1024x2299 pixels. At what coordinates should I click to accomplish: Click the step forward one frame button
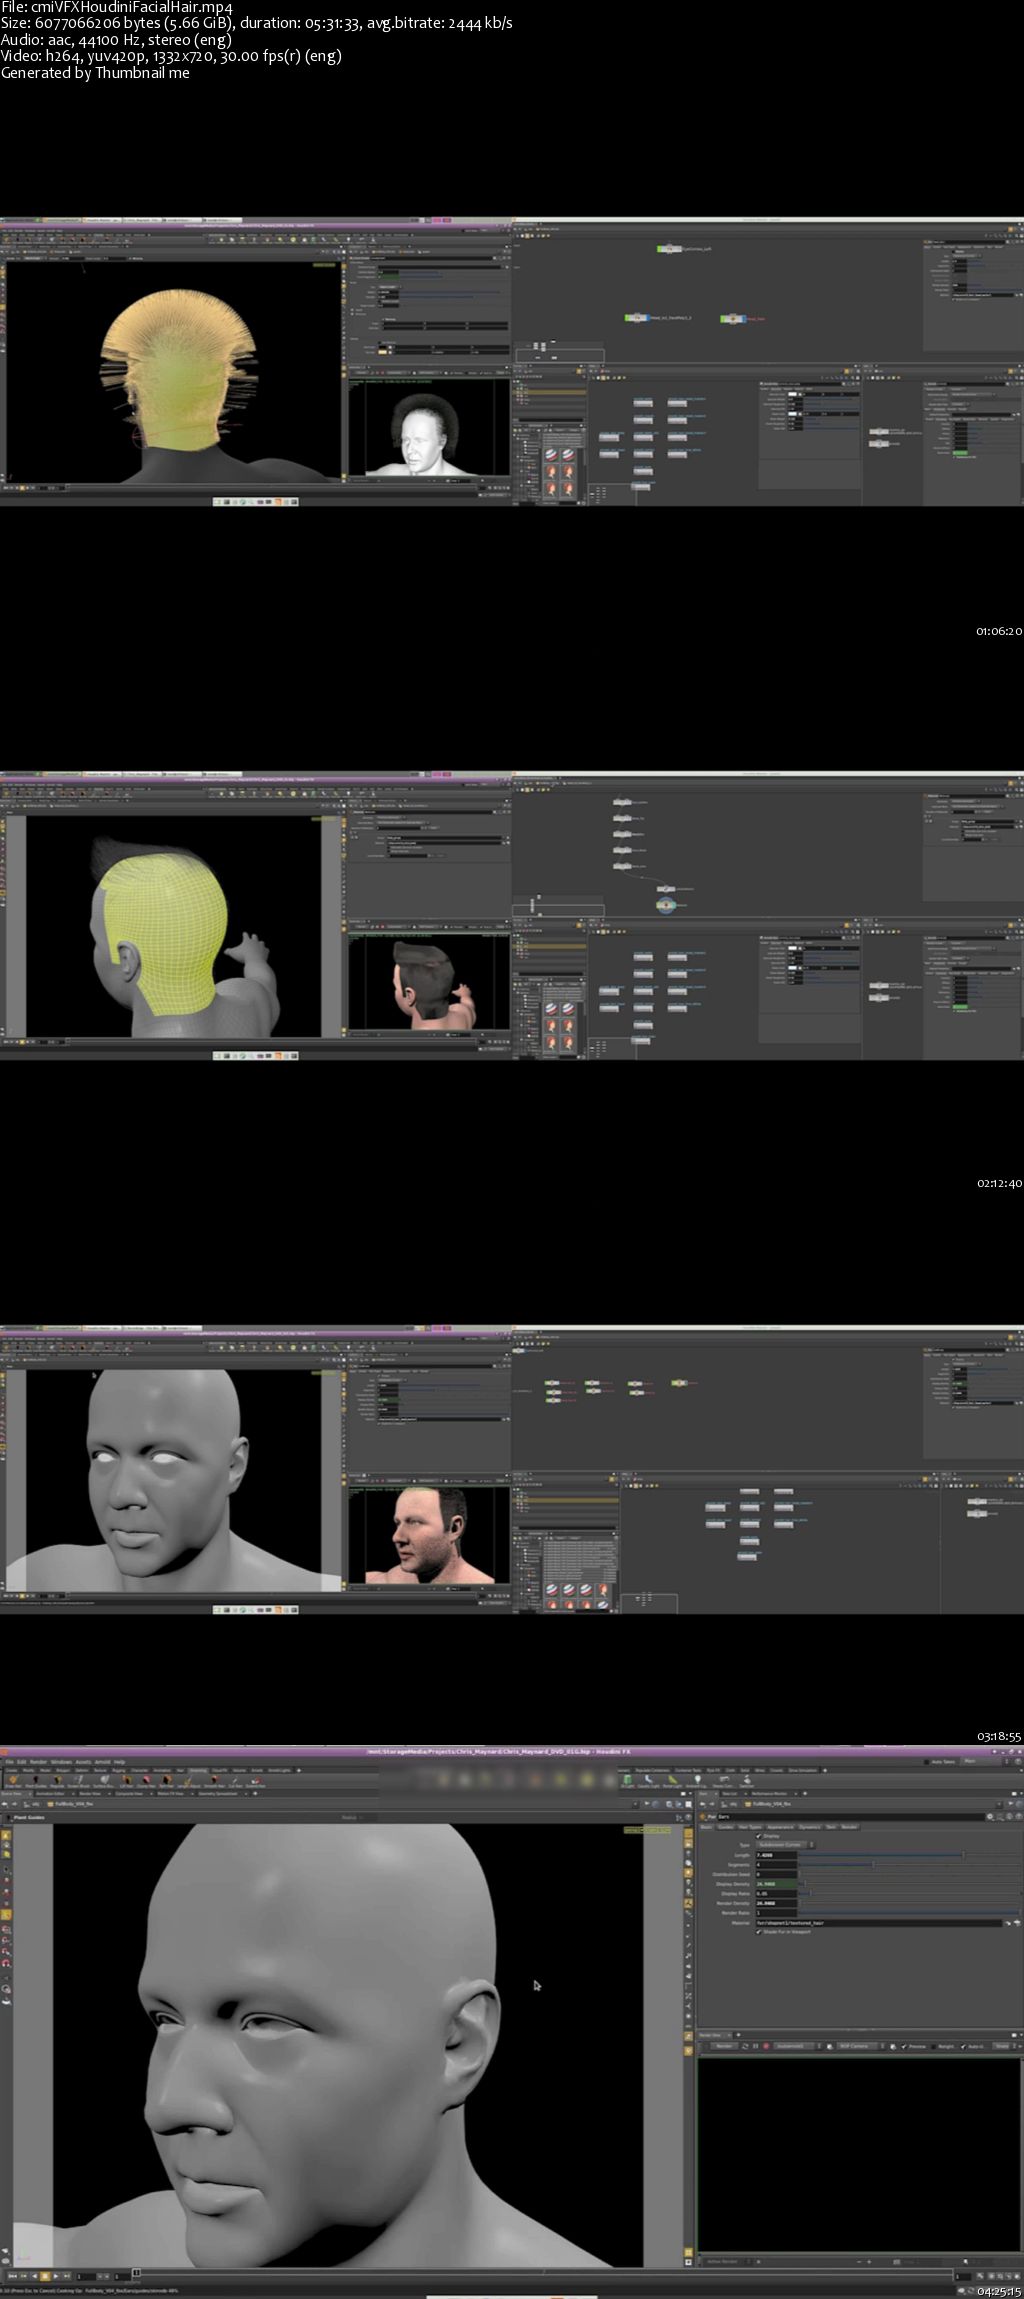coord(67,2276)
